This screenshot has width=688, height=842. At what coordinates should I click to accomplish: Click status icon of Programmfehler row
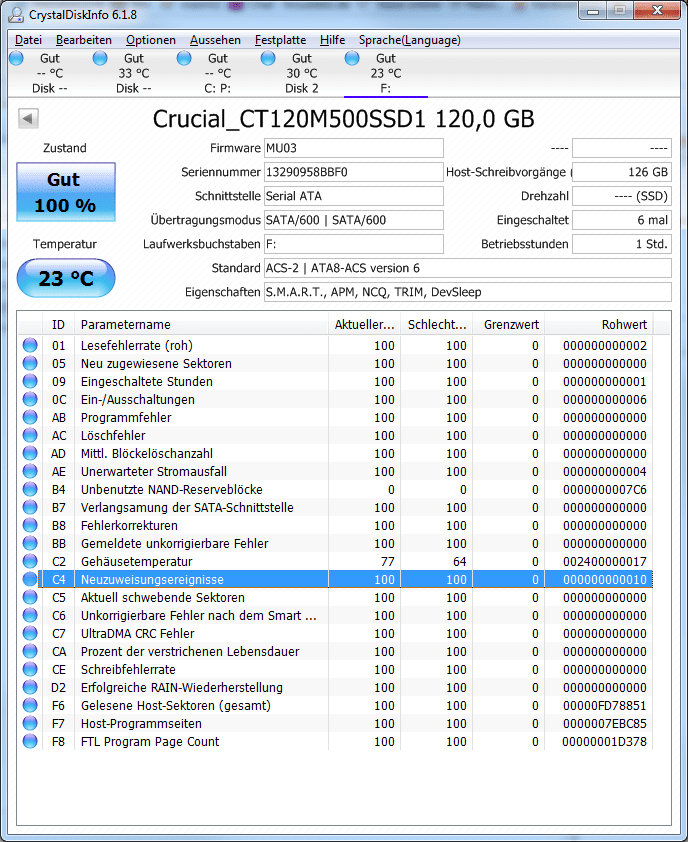point(30,417)
